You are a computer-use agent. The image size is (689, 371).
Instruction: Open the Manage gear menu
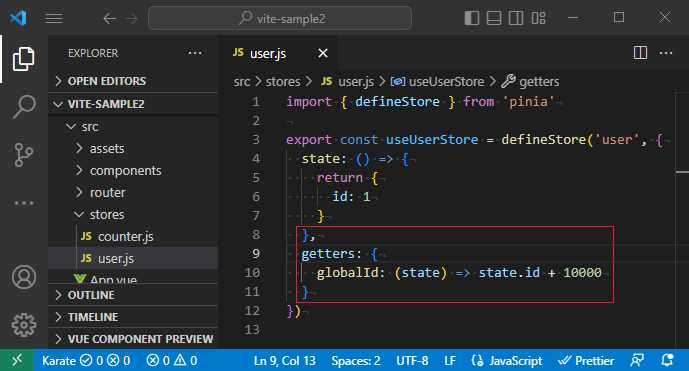tap(24, 325)
